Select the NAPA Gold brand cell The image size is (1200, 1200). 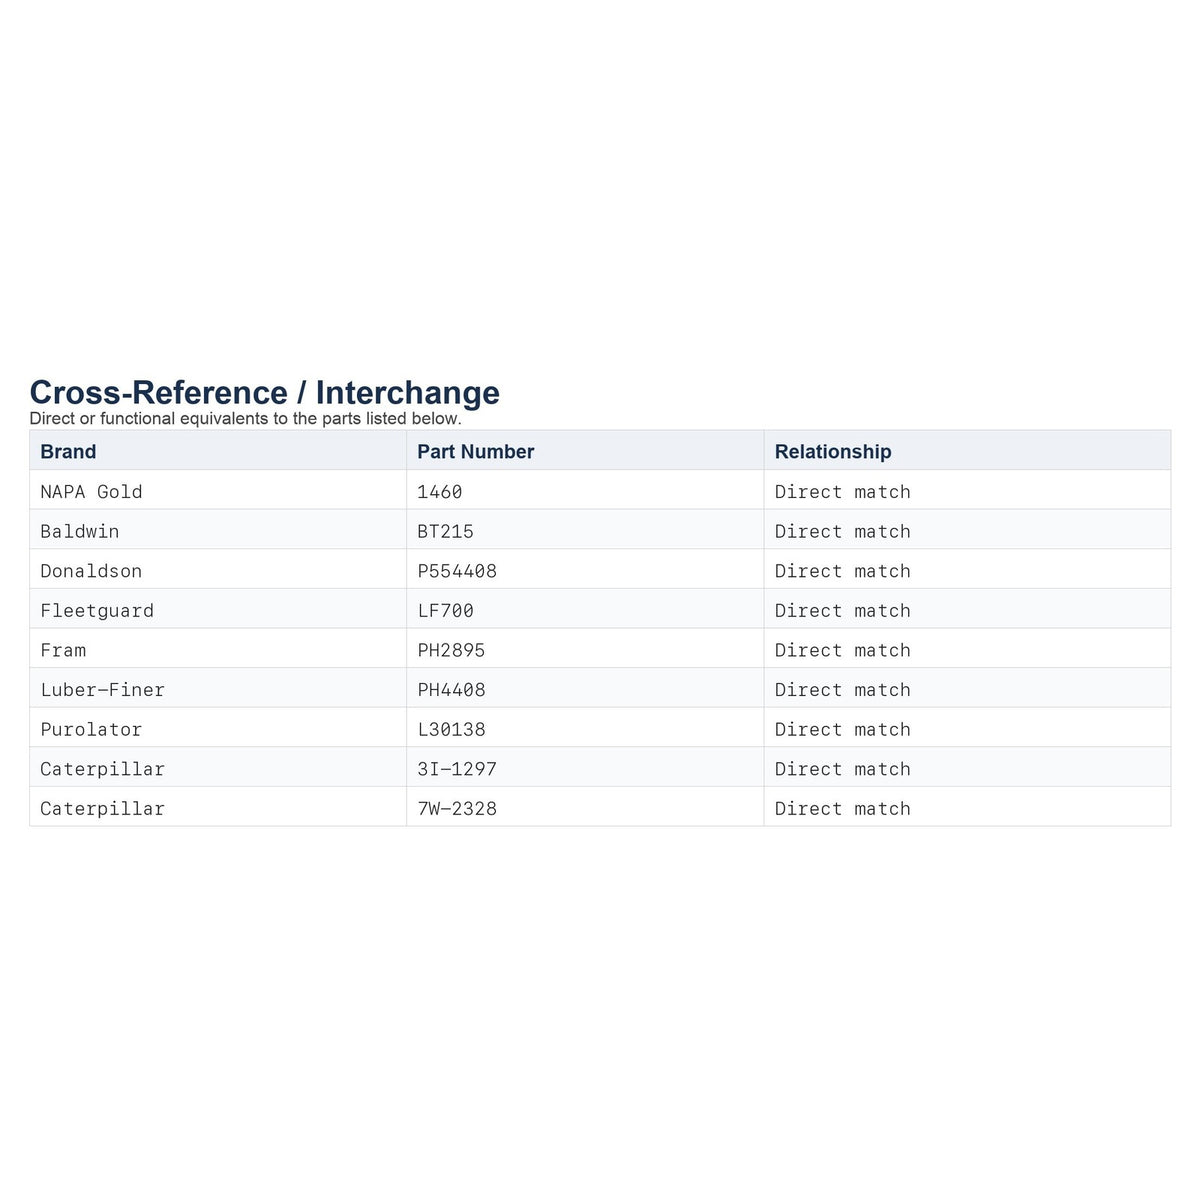pyautogui.click(x=91, y=491)
